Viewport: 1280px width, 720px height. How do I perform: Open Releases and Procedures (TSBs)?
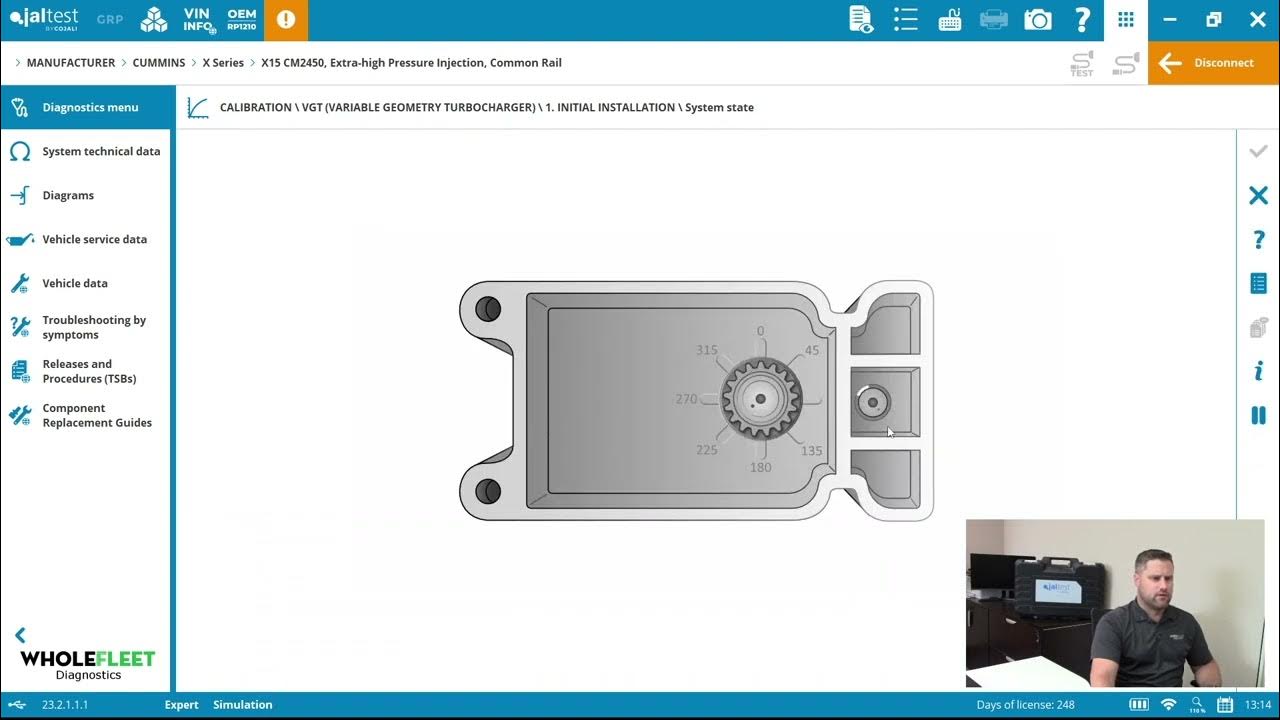(x=86, y=371)
